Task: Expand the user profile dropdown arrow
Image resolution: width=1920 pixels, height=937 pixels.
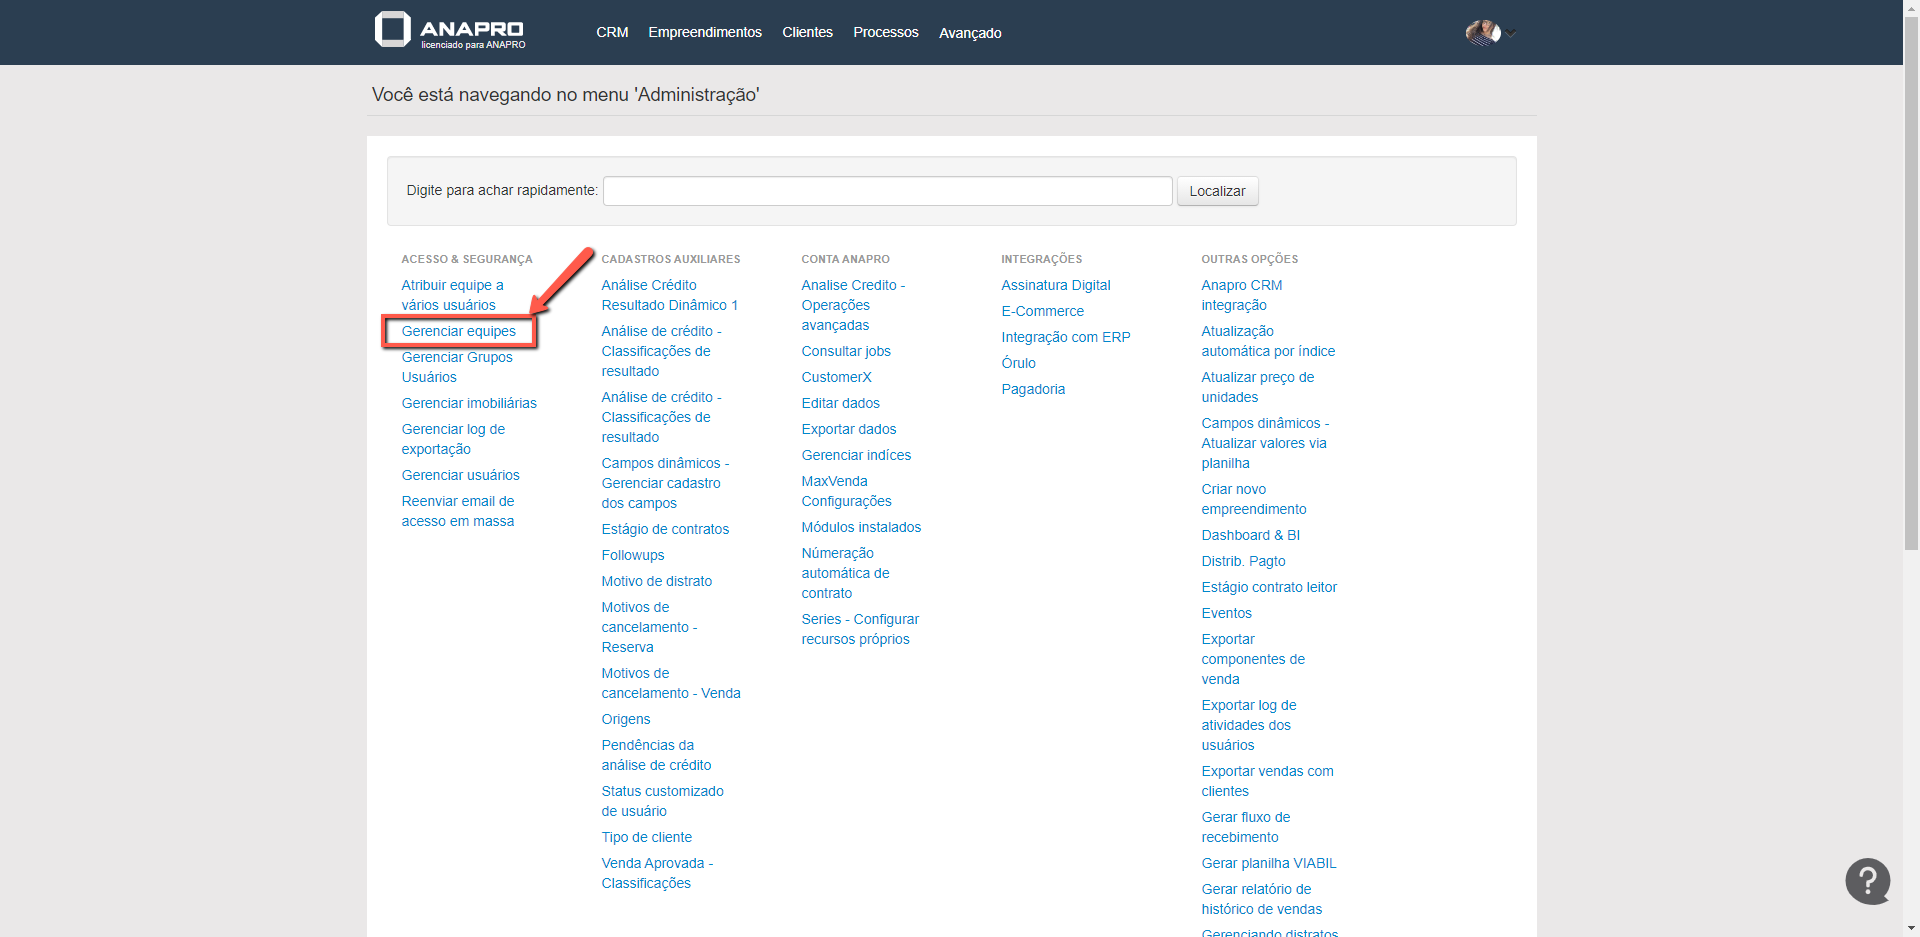Action: point(1512,34)
